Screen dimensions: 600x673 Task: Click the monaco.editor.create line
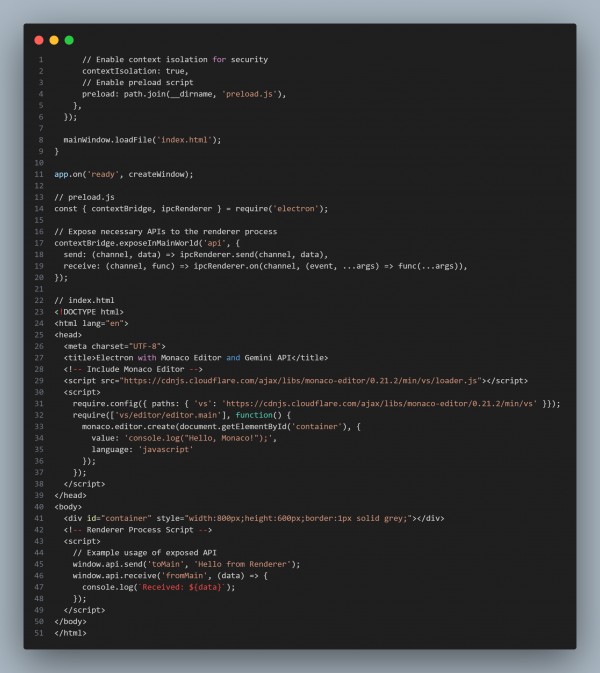[221, 427]
